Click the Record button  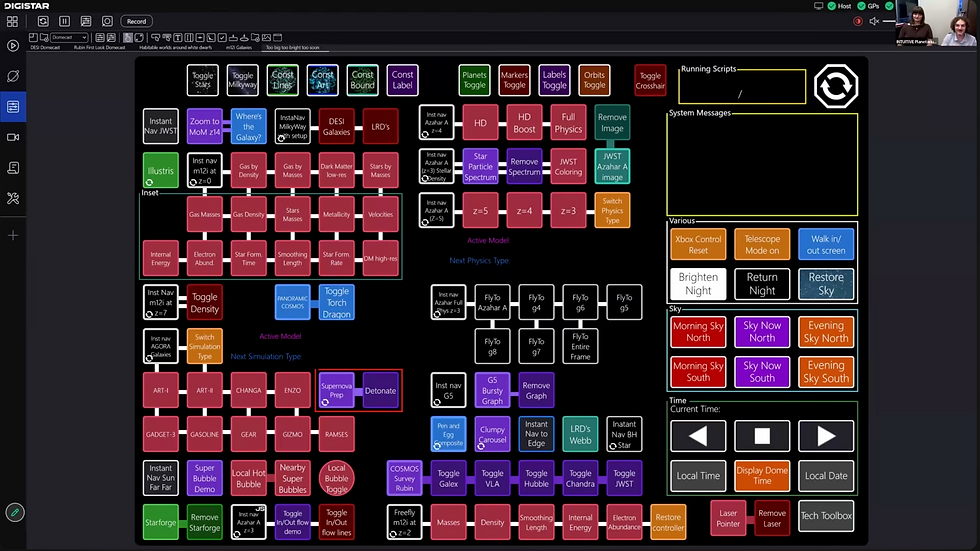click(x=136, y=21)
